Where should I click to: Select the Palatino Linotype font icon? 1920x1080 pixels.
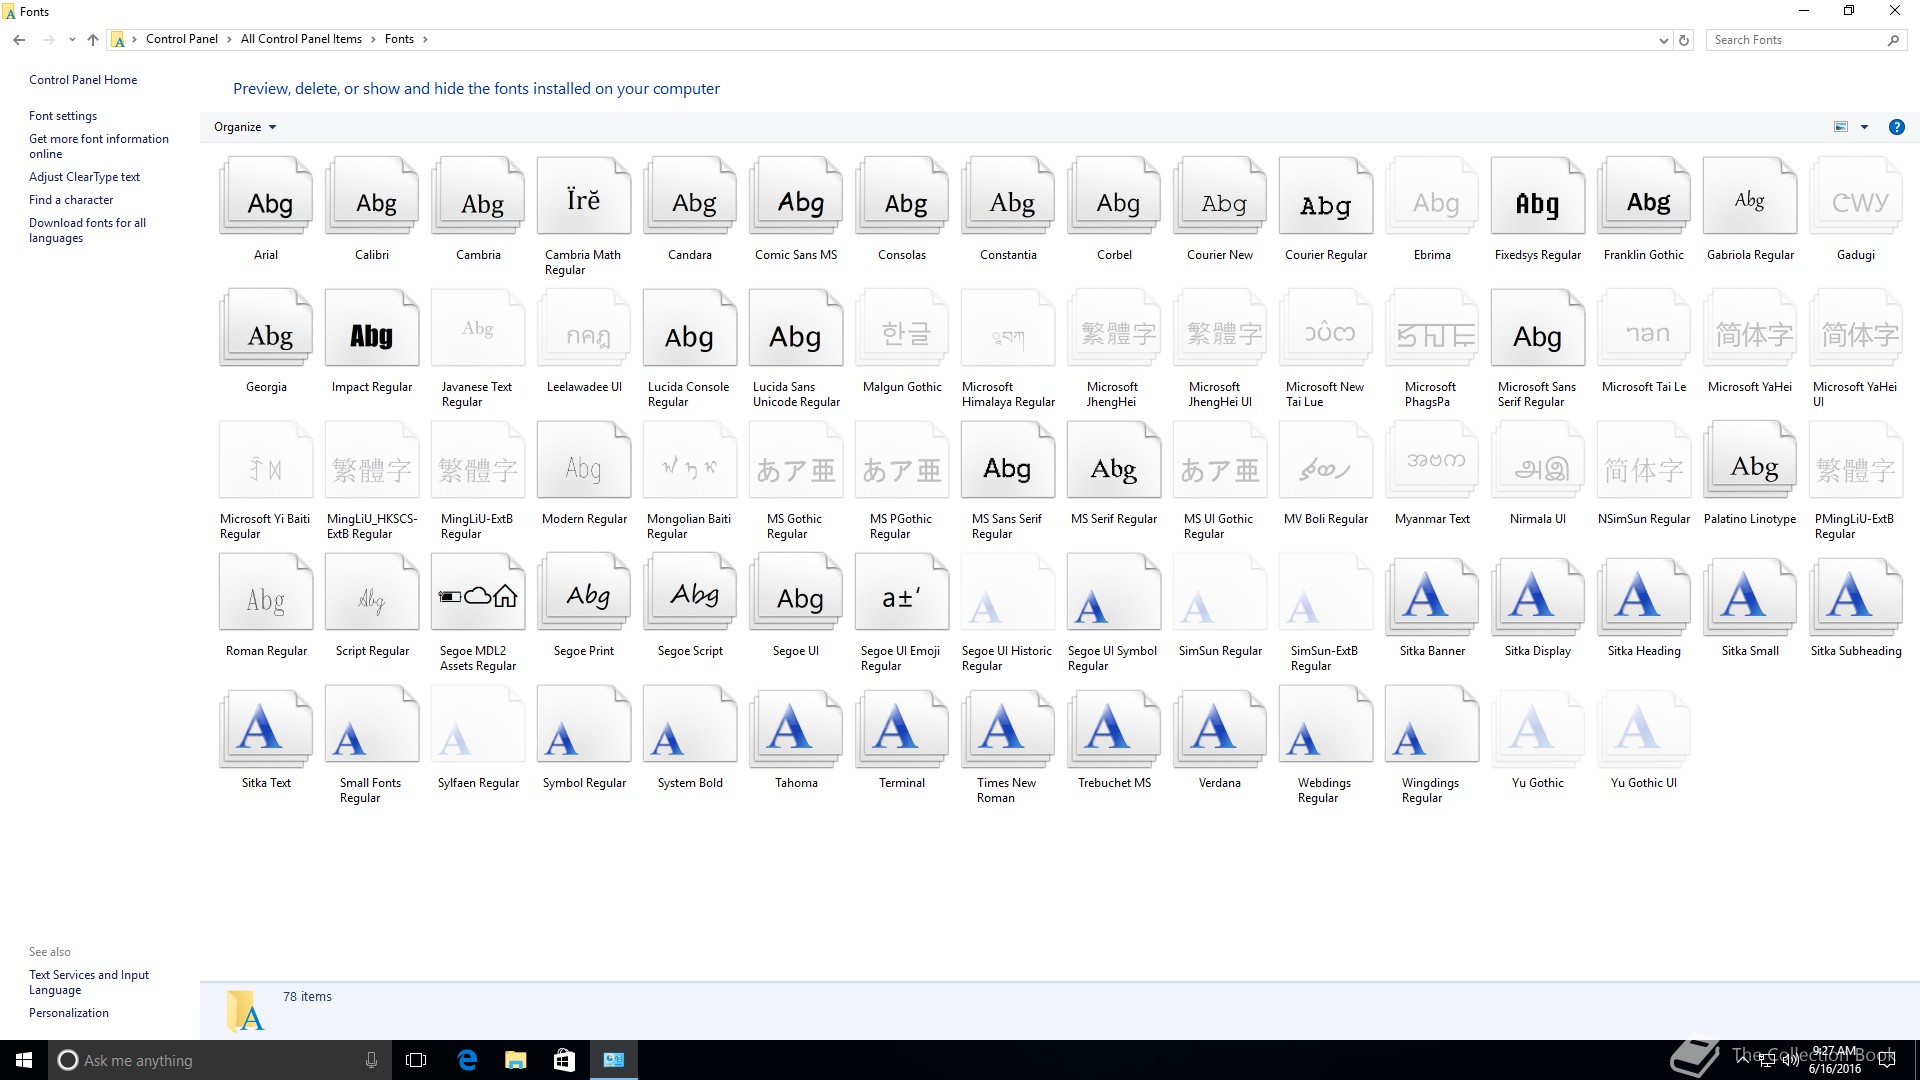point(1750,461)
